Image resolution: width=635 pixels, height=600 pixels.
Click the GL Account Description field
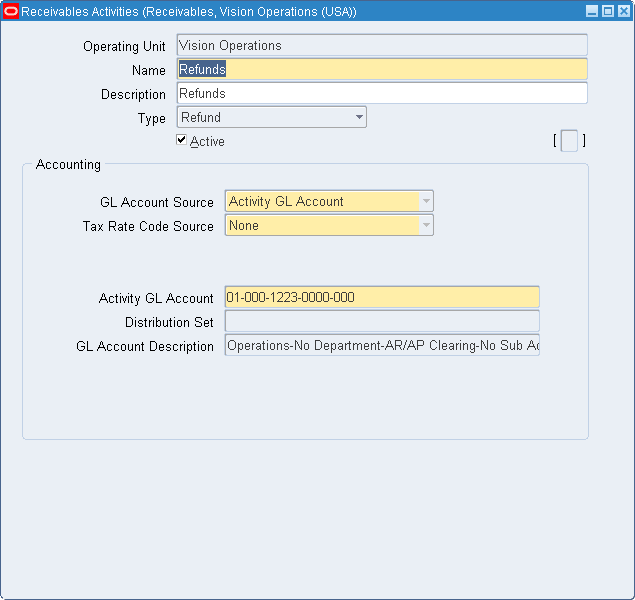pos(382,345)
